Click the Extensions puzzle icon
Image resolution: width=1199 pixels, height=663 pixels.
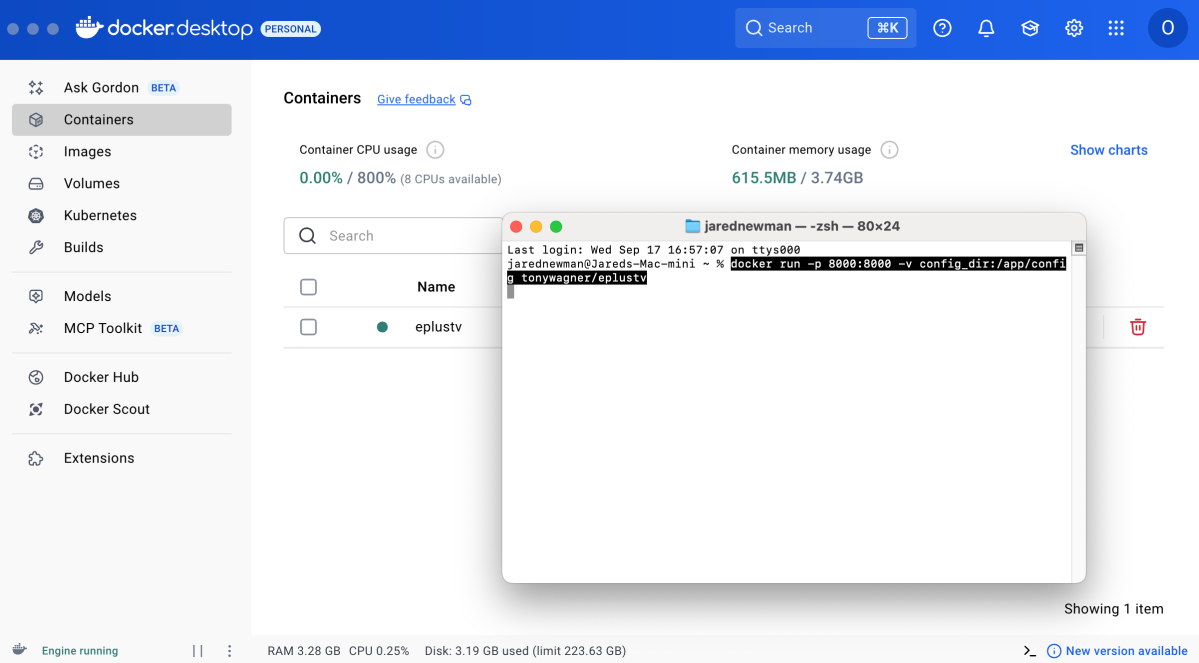tap(36, 458)
